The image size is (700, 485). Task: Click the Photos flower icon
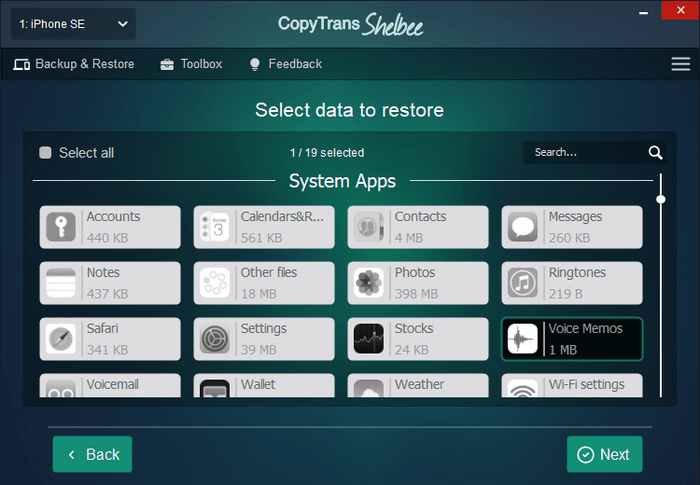[369, 283]
